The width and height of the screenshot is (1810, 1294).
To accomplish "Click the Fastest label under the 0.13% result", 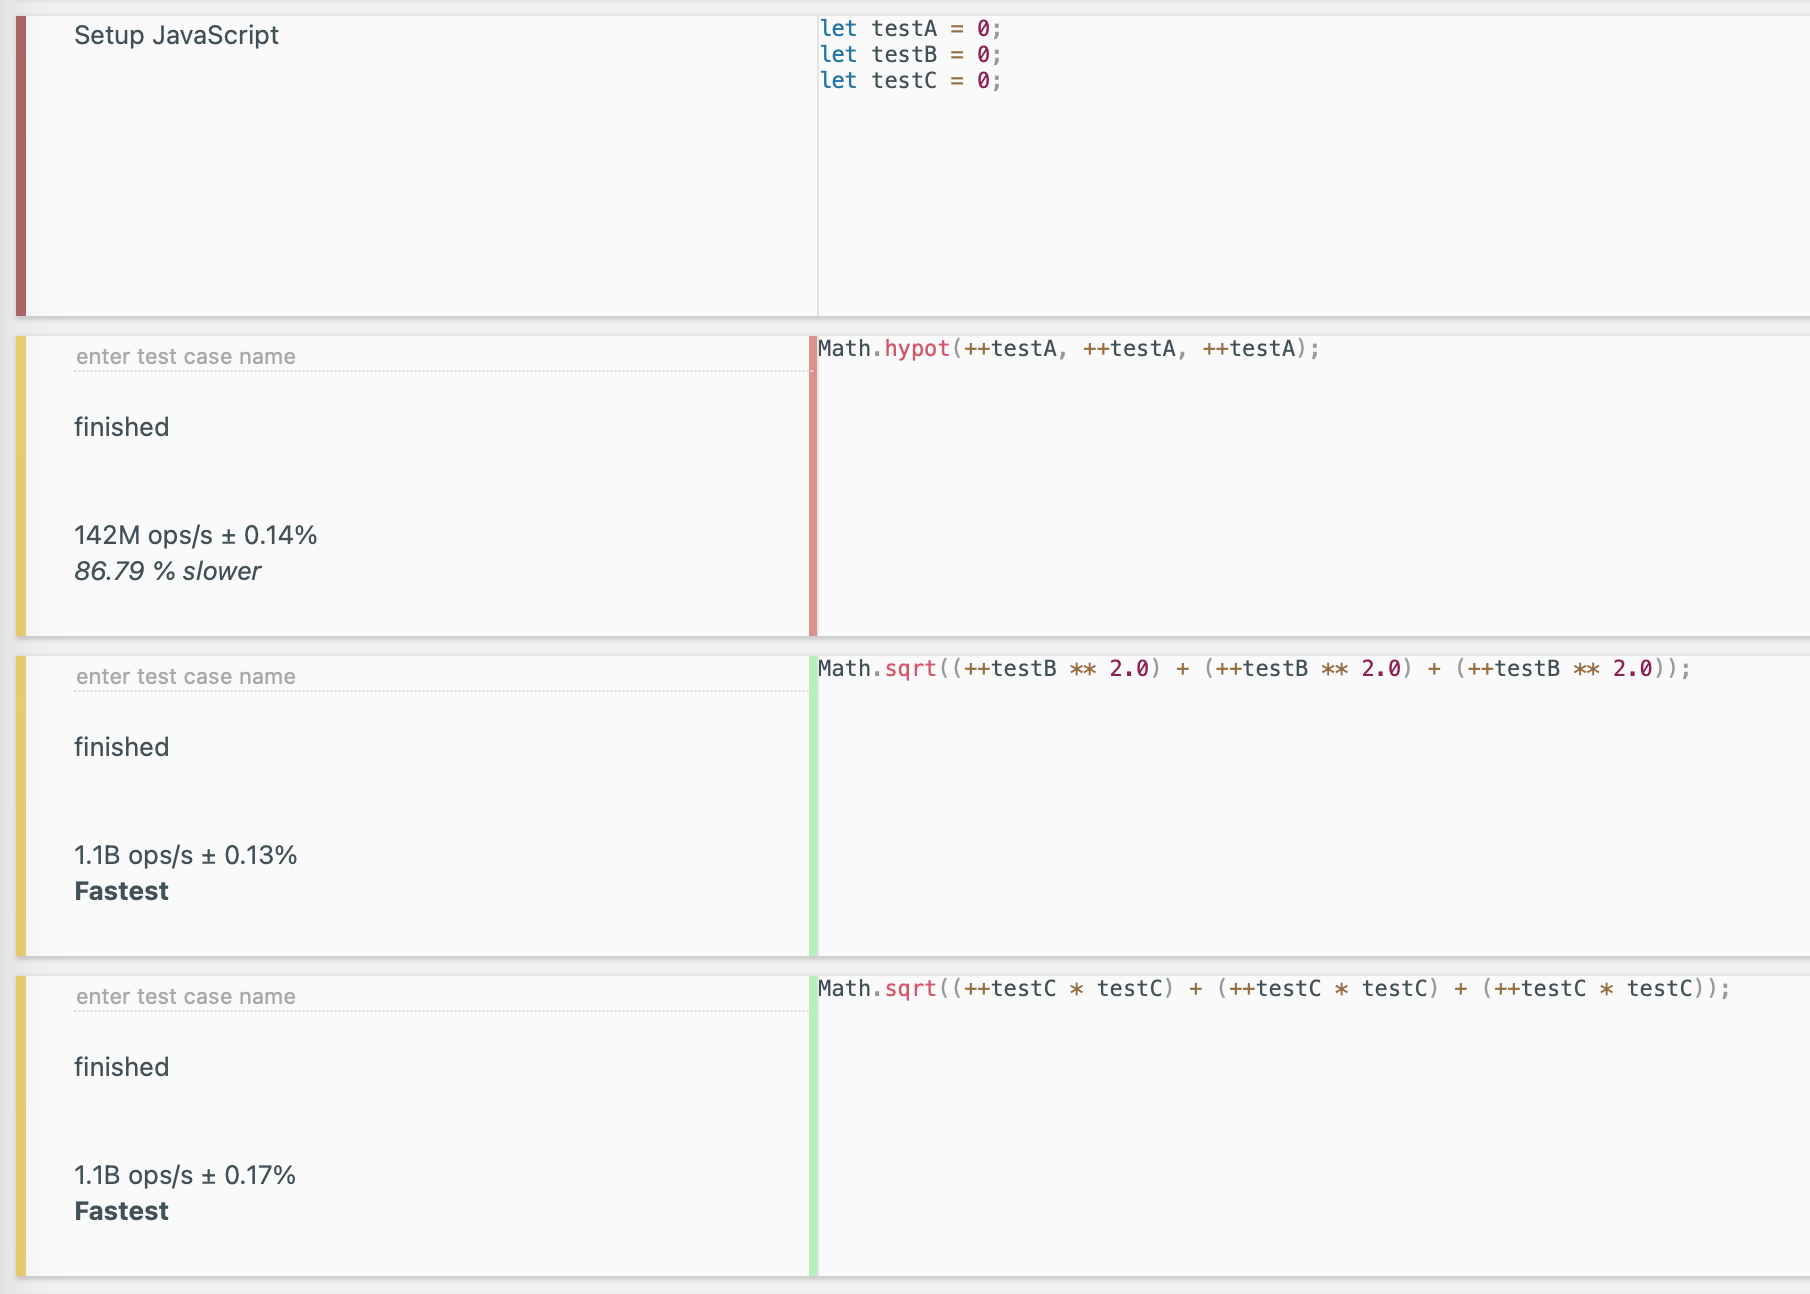I will (121, 891).
